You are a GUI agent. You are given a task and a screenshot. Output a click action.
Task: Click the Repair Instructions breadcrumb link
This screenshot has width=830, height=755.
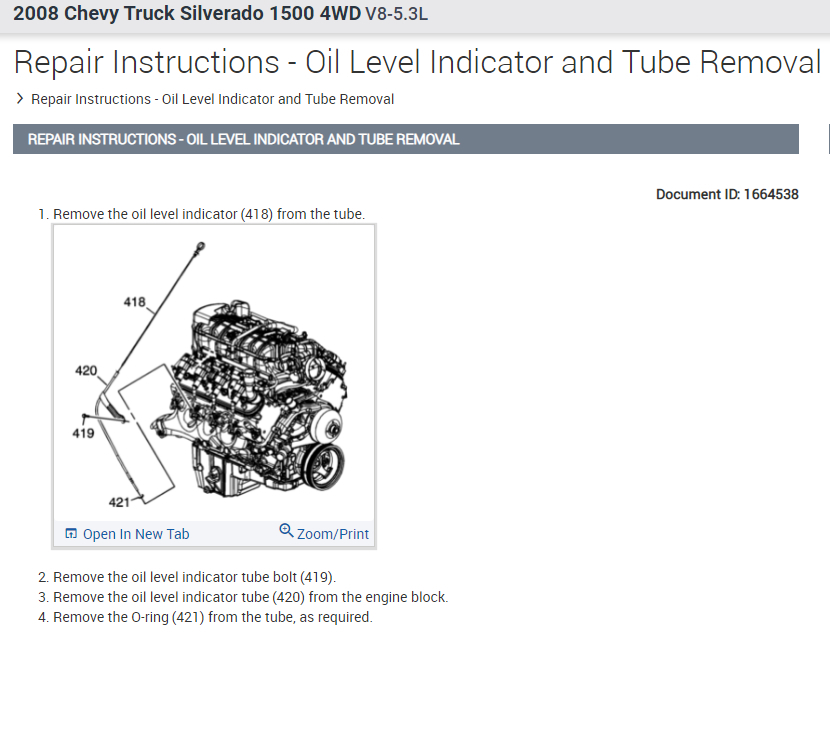[212, 99]
